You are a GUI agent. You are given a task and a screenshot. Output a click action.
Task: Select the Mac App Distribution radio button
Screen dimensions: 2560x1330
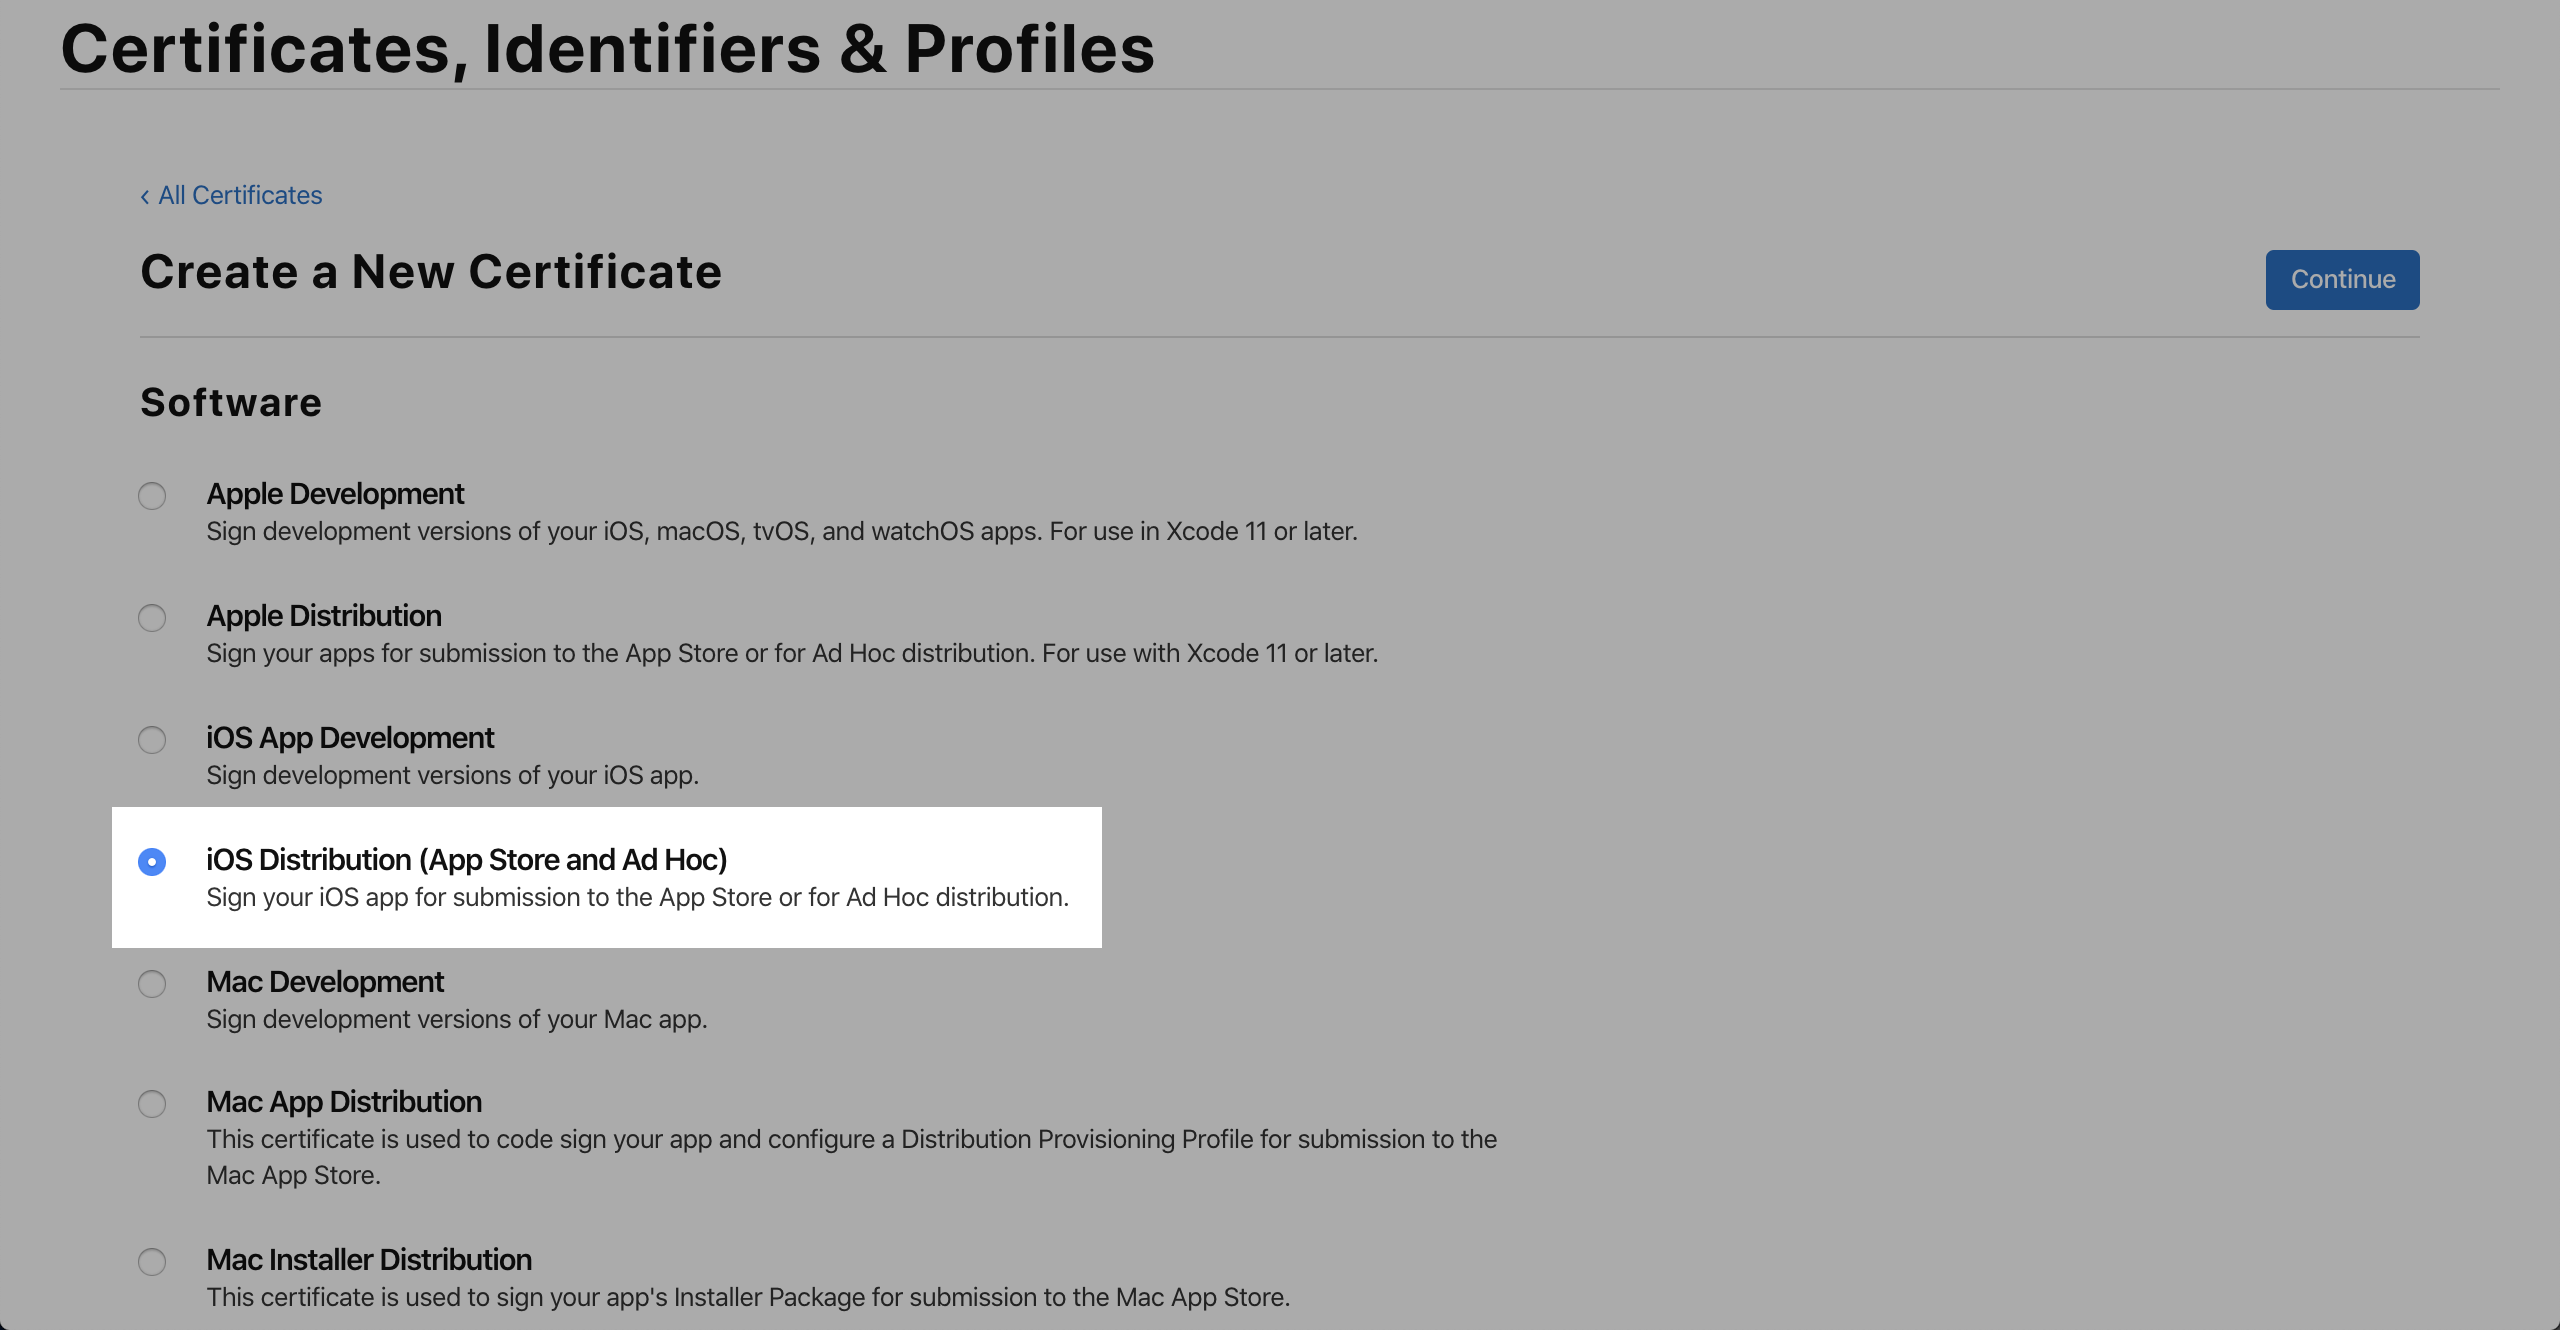pyautogui.click(x=152, y=1104)
